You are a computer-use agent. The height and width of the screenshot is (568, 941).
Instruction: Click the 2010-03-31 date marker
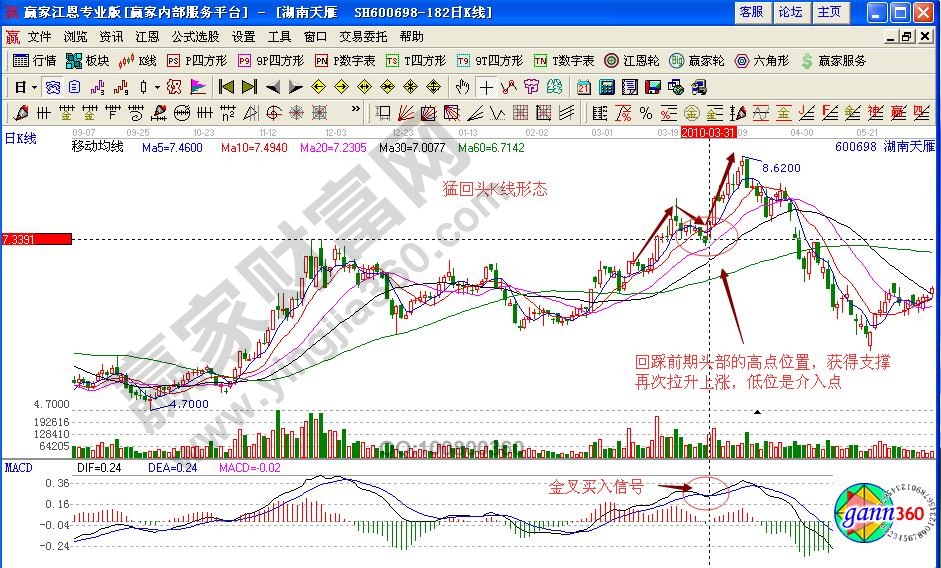(707, 132)
